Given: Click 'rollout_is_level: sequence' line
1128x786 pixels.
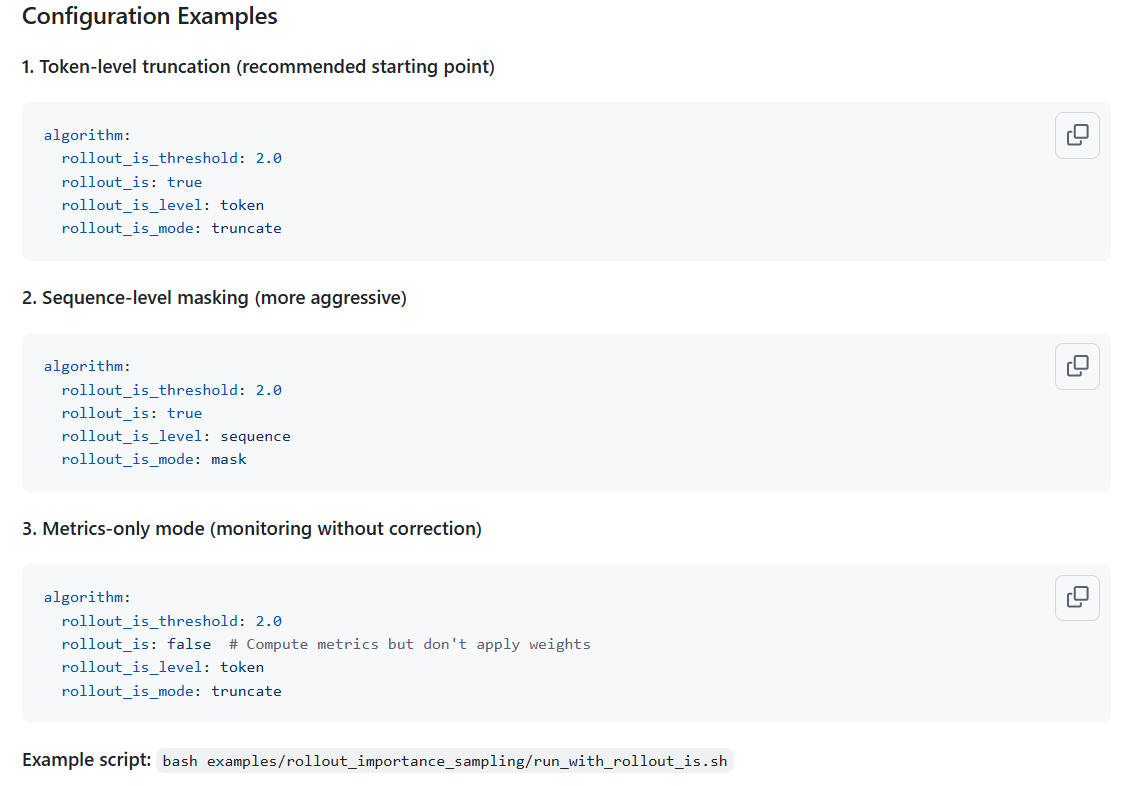Looking at the screenshot, I should [x=176, y=437].
